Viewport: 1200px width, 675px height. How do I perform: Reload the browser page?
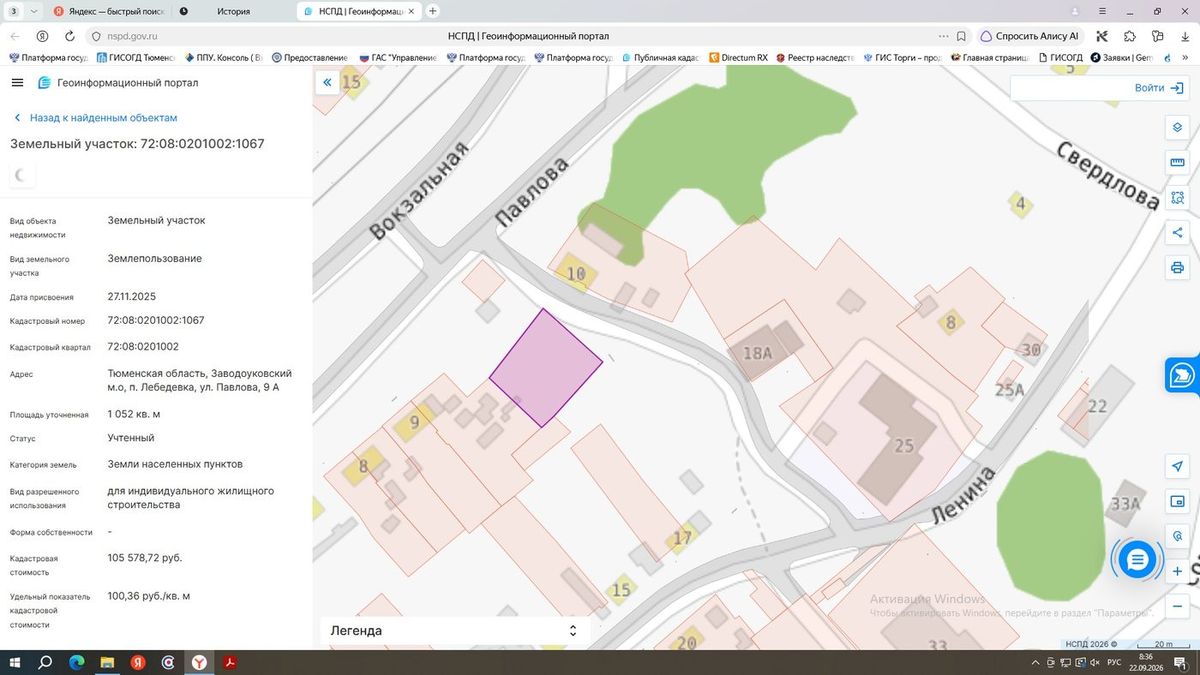(x=70, y=36)
